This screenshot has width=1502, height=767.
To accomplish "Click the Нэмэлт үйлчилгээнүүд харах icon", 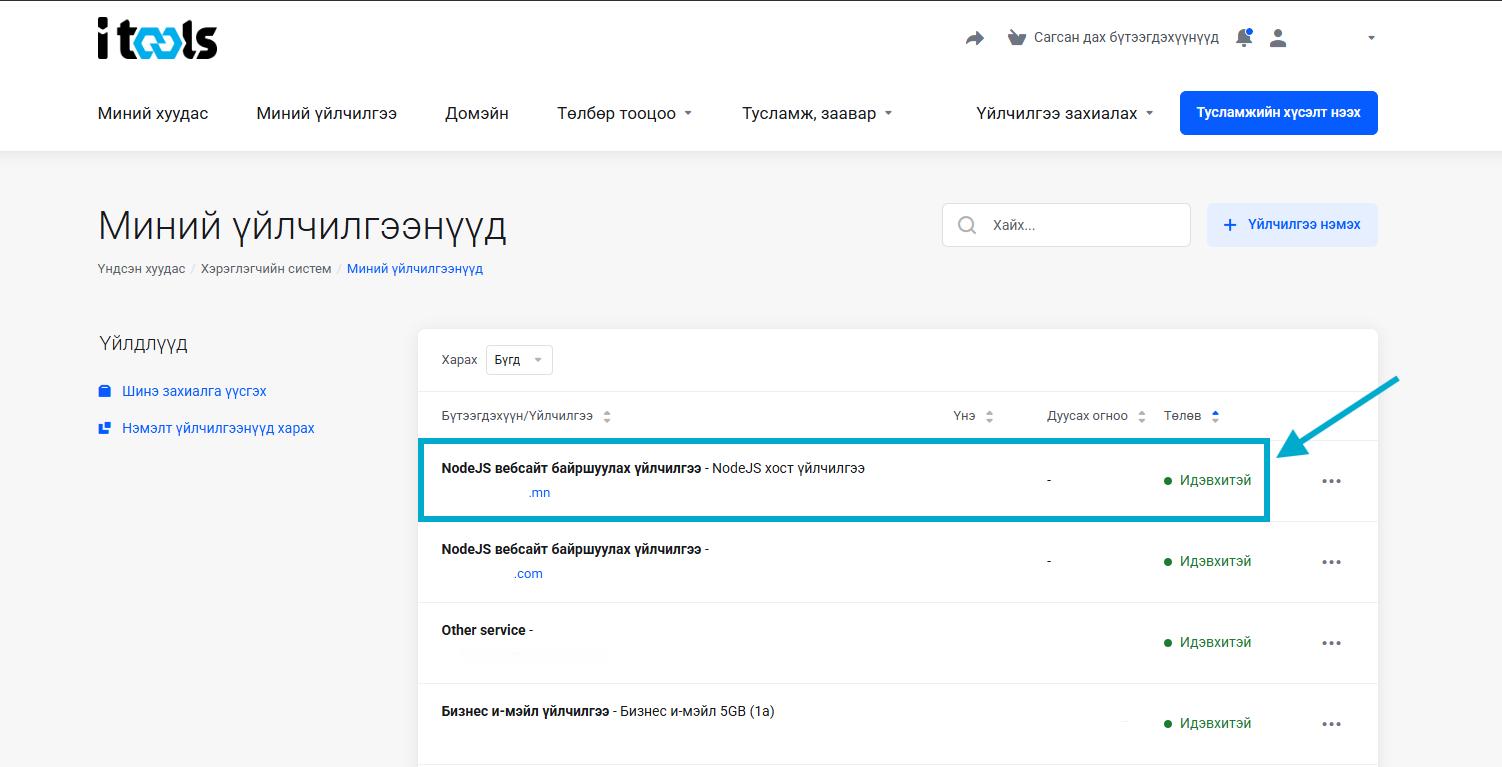I will point(104,428).
